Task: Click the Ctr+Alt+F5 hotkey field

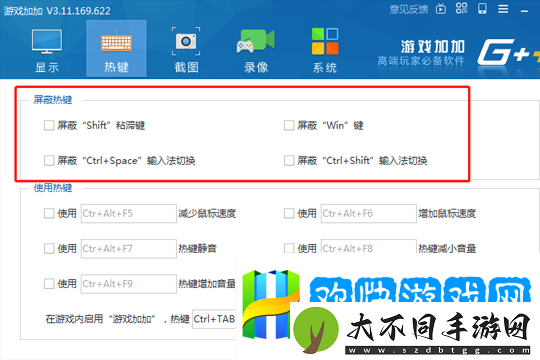Action: coord(129,214)
